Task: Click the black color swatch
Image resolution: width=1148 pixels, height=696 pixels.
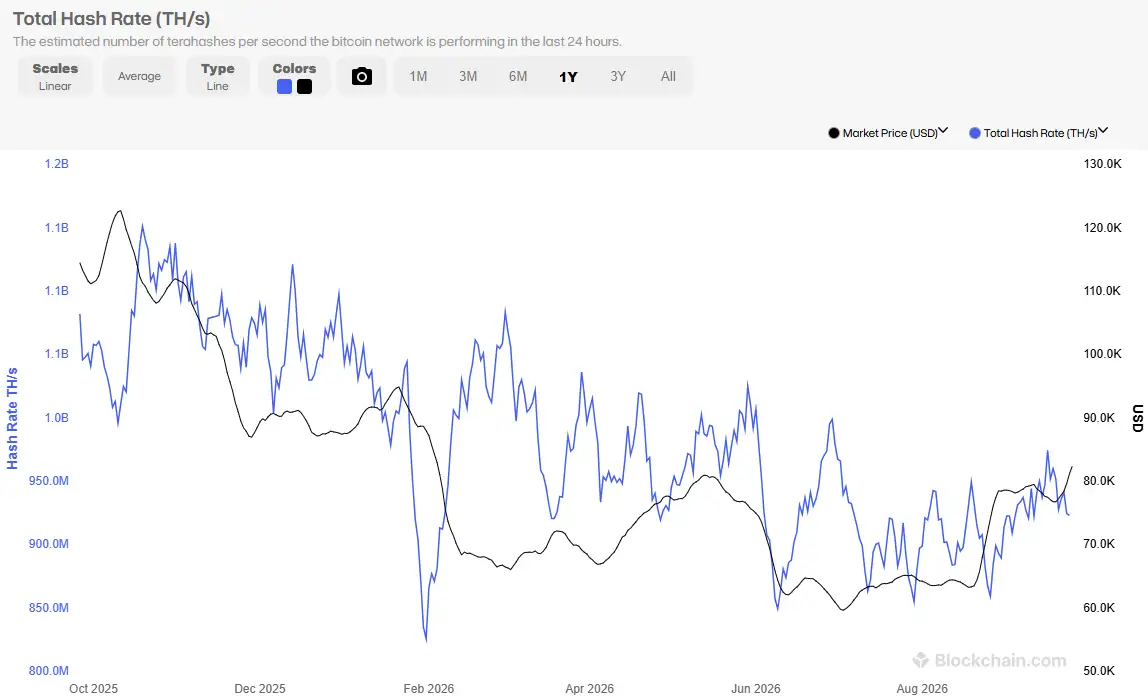Action: [x=305, y=86]
